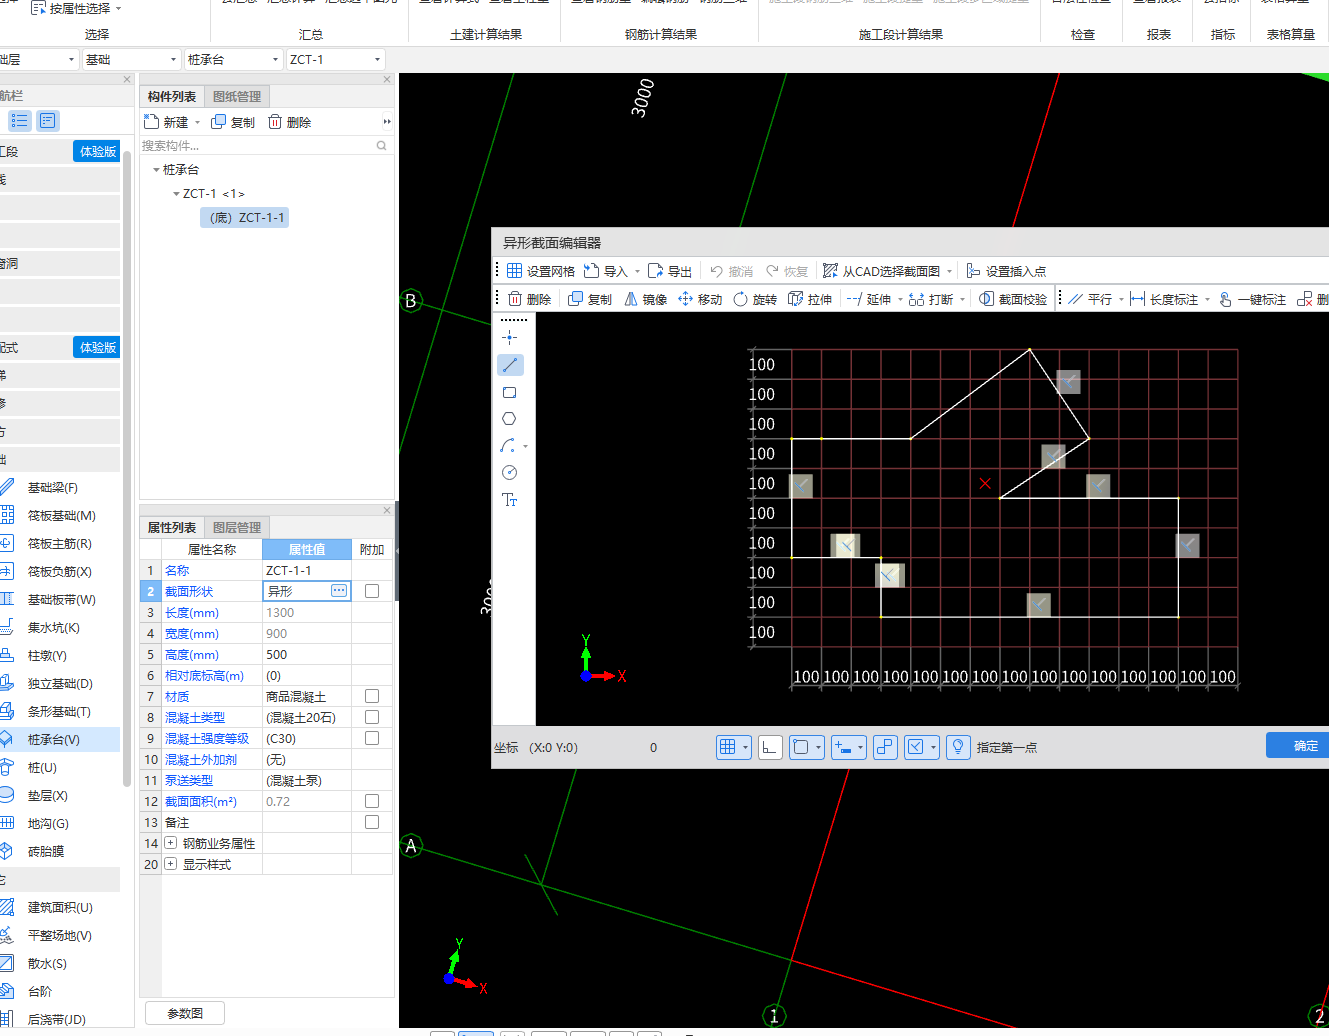Image resolution: width=1329 pixels, height=1036 pixels.
Task: Expand the 钢筋业务属性 row
Action: [x=171, y=843]
